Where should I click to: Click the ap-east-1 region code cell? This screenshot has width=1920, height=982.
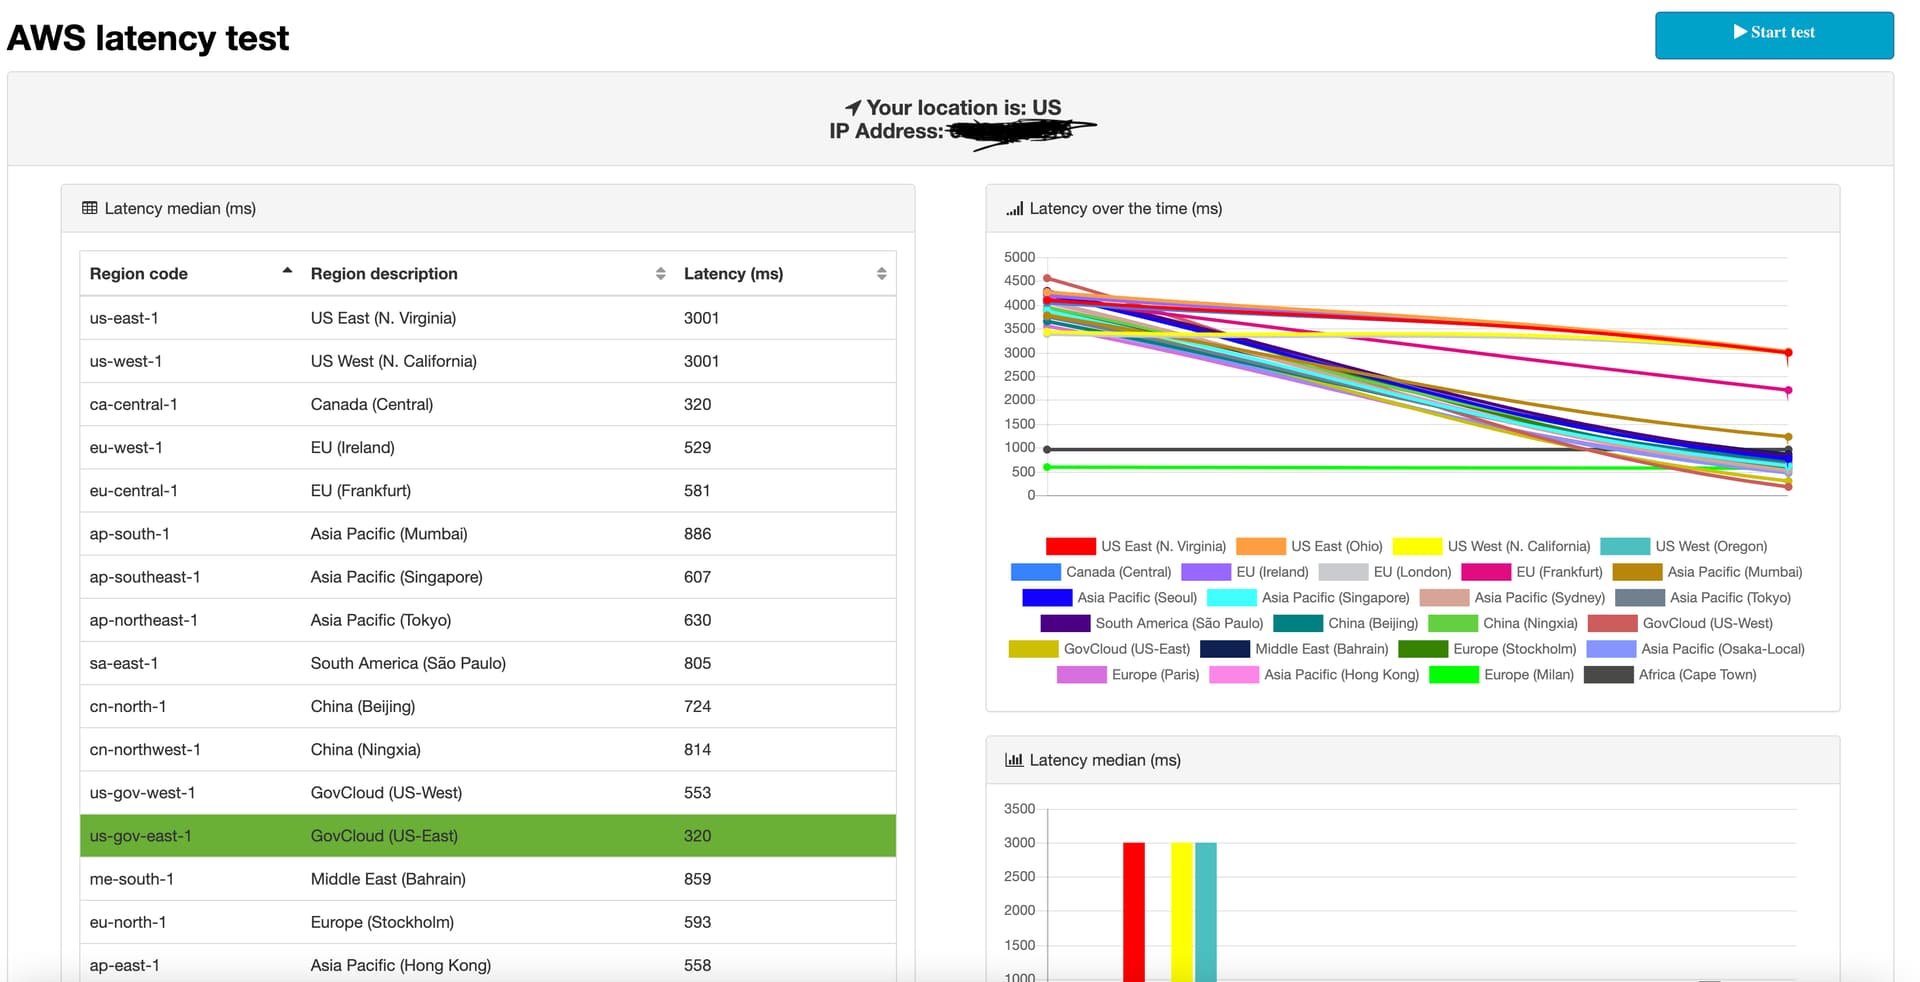click(190, 965)
